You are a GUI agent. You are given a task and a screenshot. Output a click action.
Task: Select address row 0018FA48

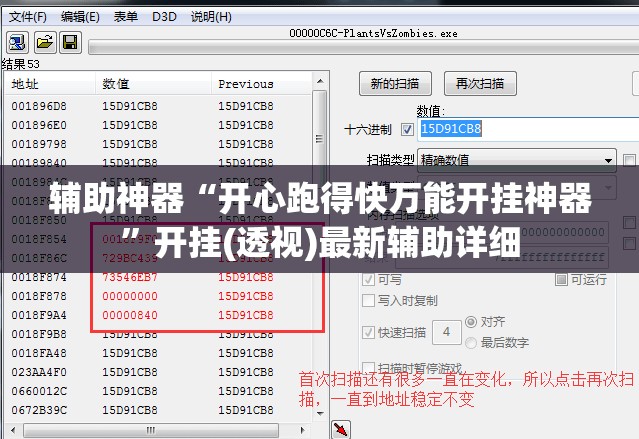(158, 353)
